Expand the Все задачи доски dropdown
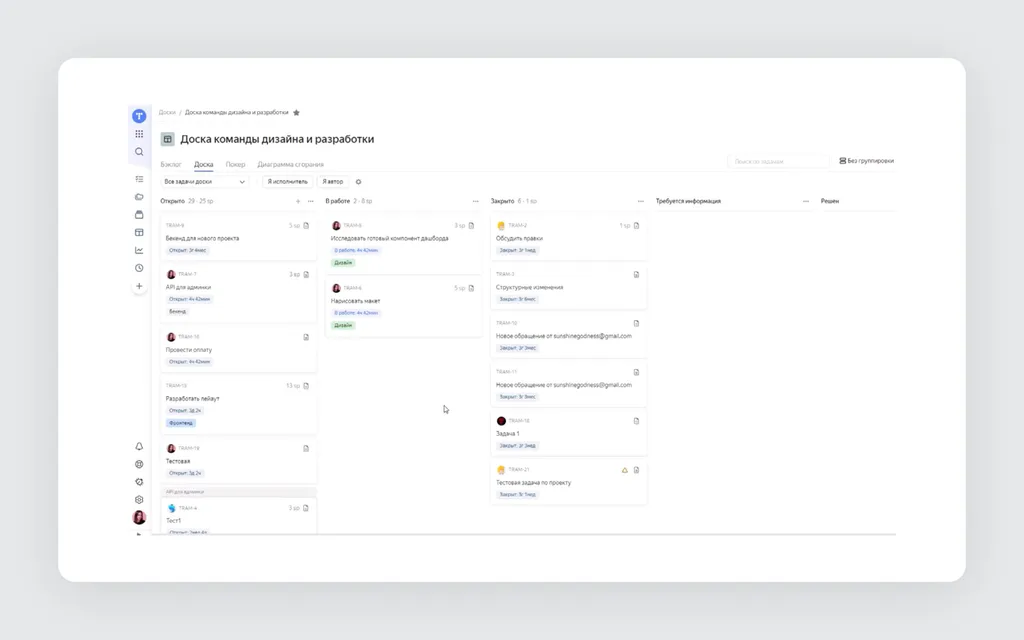Screen dimensions: 1024x640 204,182
